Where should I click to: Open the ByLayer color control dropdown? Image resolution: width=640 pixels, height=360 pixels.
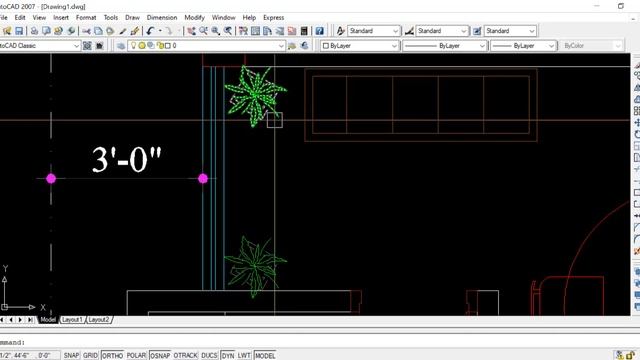tap(394, 46)
